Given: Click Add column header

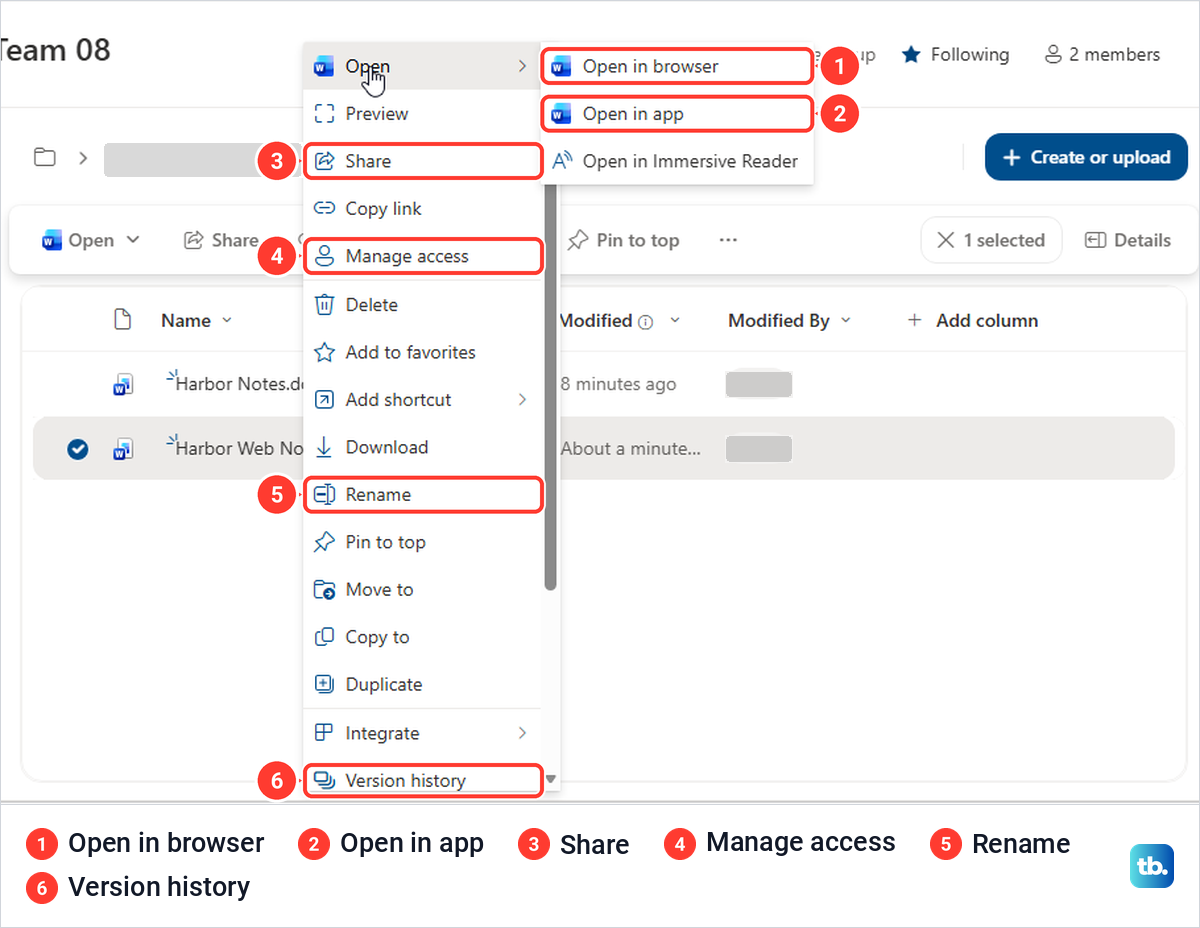Looking at the screenshot, I should tap(972, 321).
